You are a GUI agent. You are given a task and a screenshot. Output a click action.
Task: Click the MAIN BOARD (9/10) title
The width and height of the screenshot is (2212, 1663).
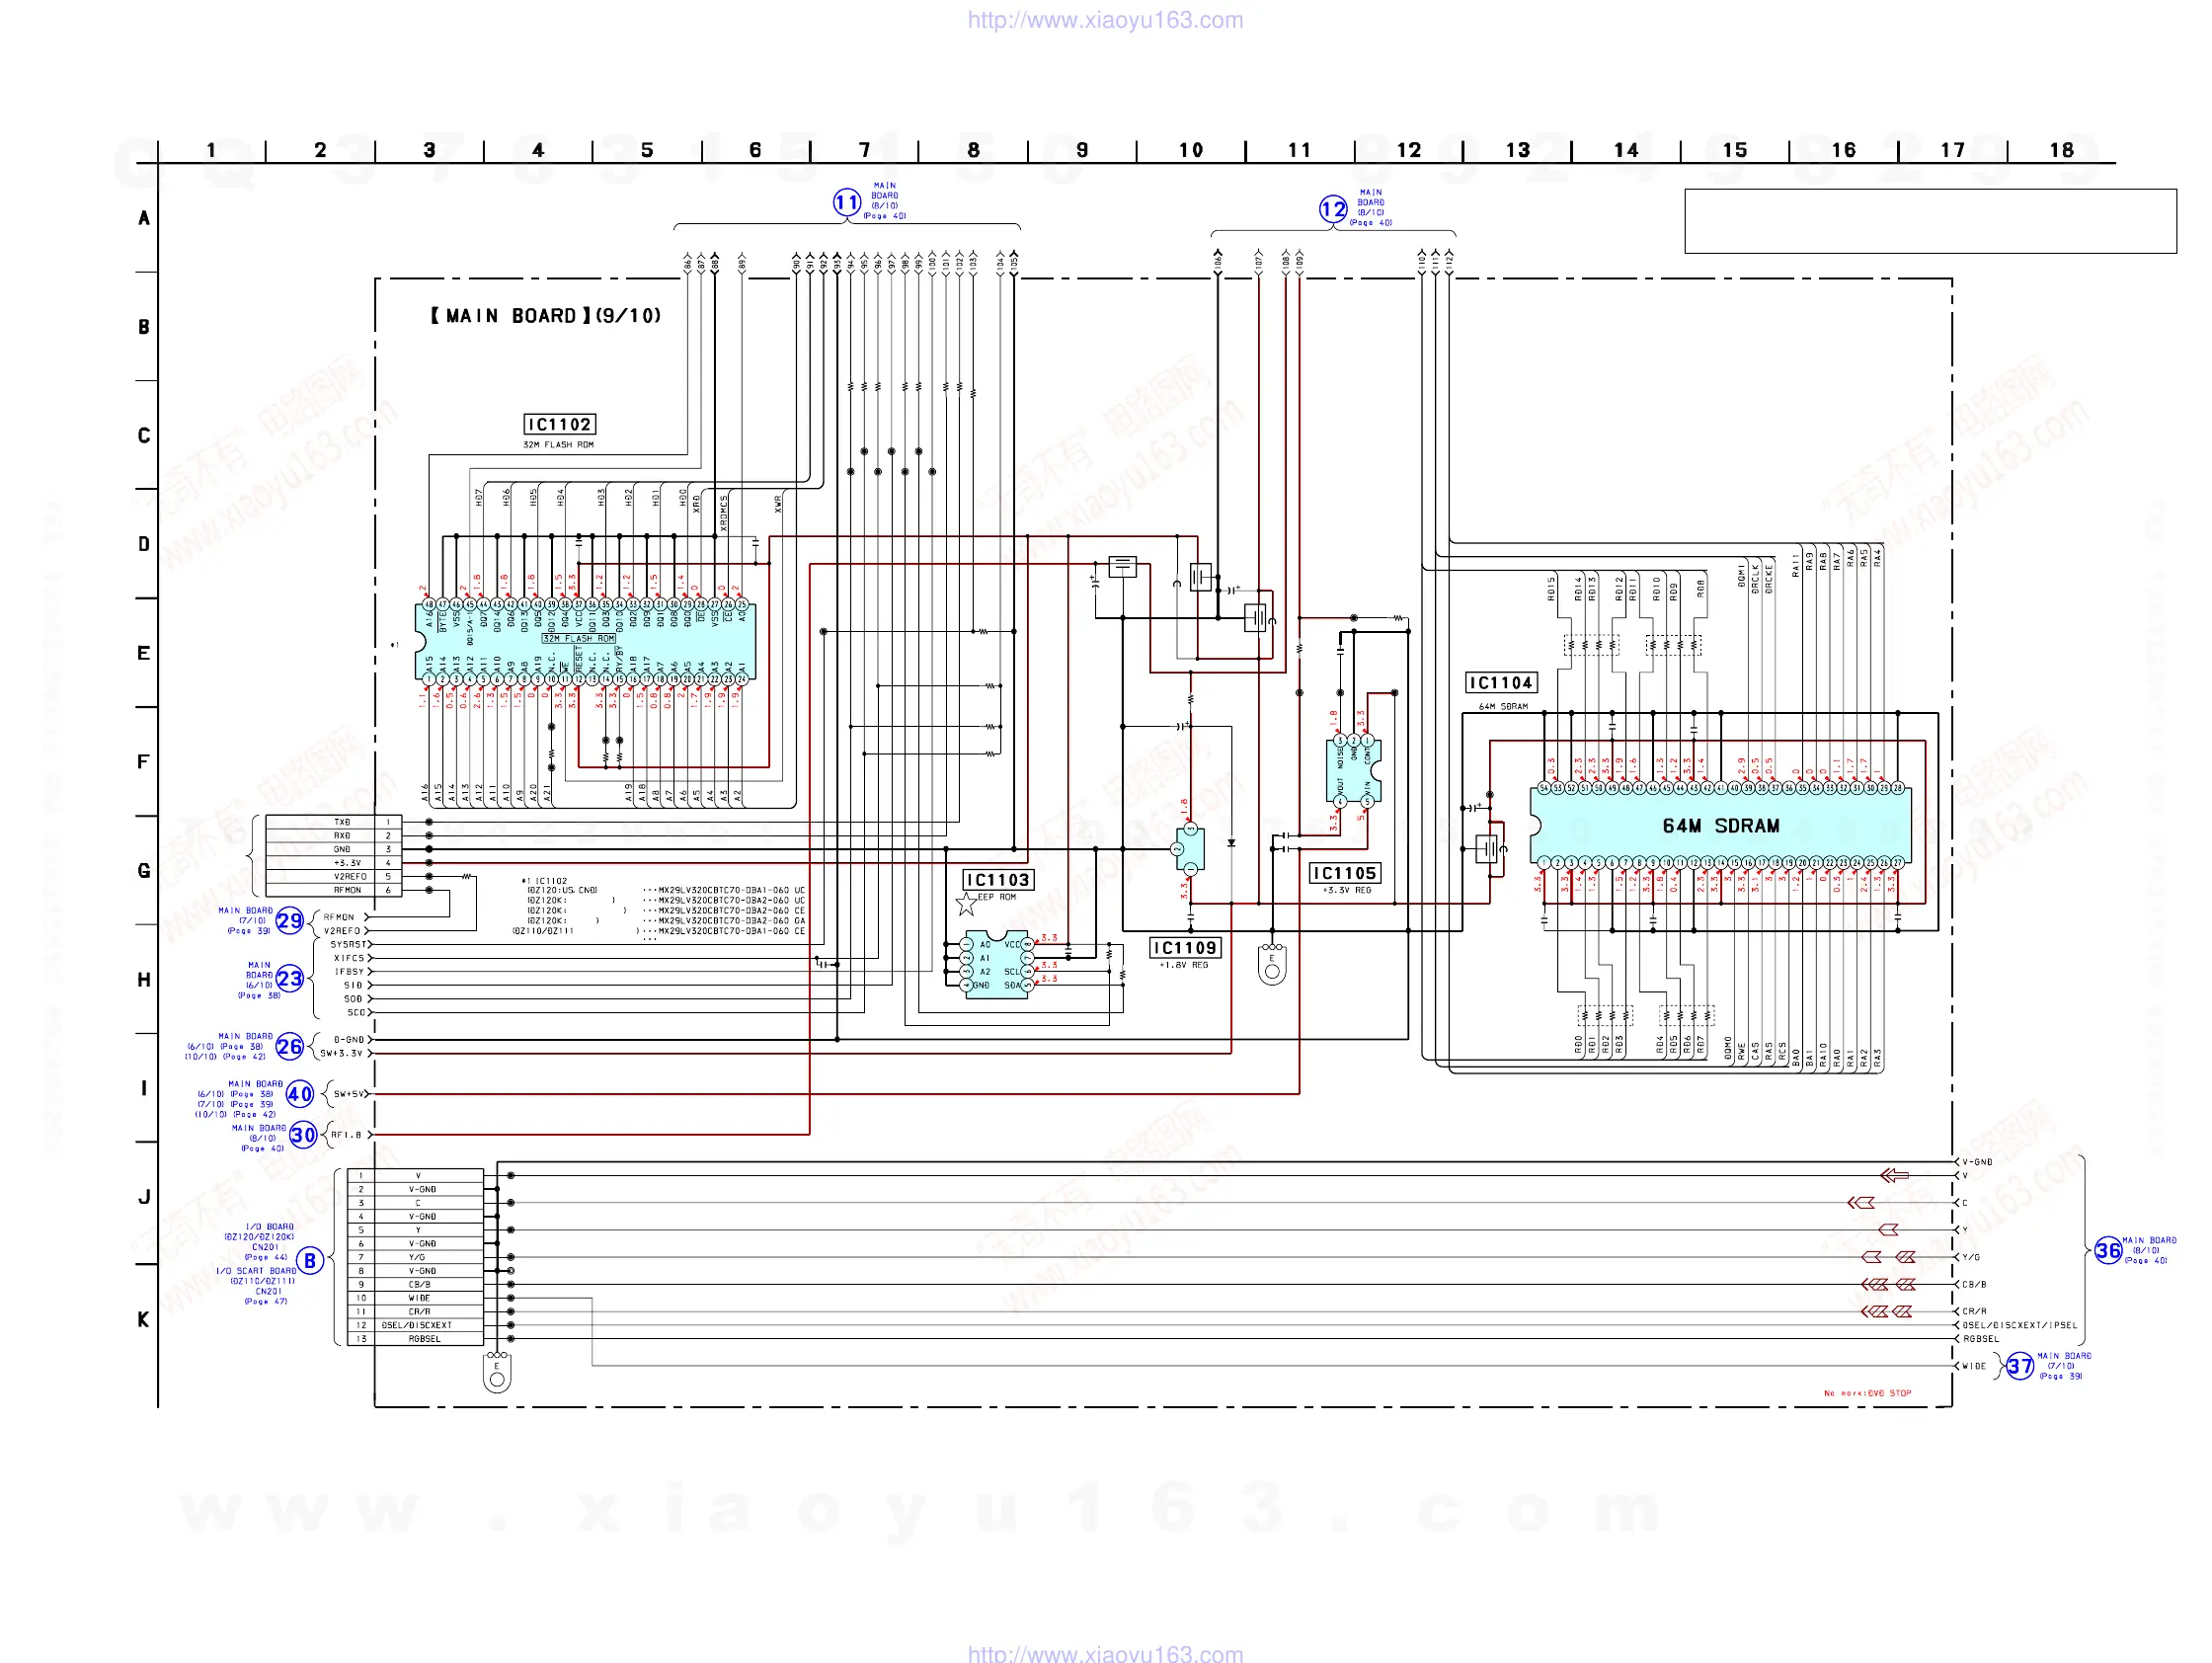(546, 316)
